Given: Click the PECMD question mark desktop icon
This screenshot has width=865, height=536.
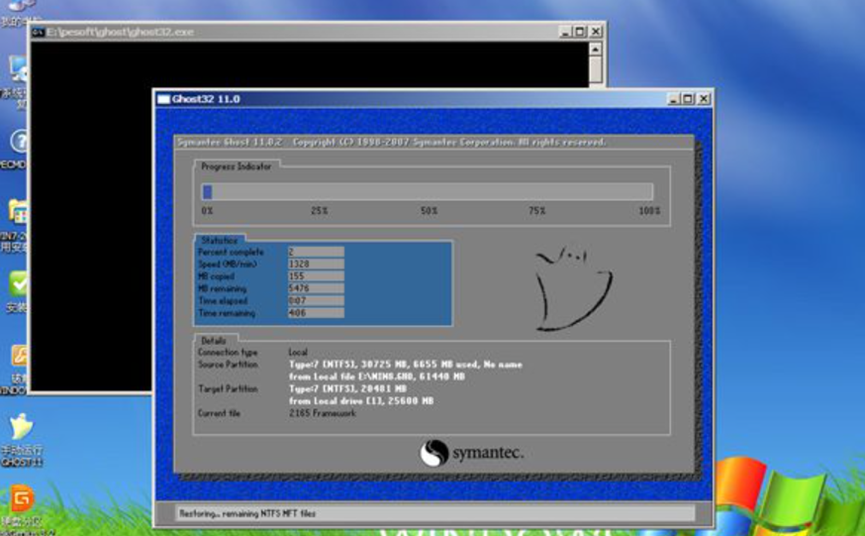Looking at the screenshot, I should pyautogui.click(x=19, y=141).
